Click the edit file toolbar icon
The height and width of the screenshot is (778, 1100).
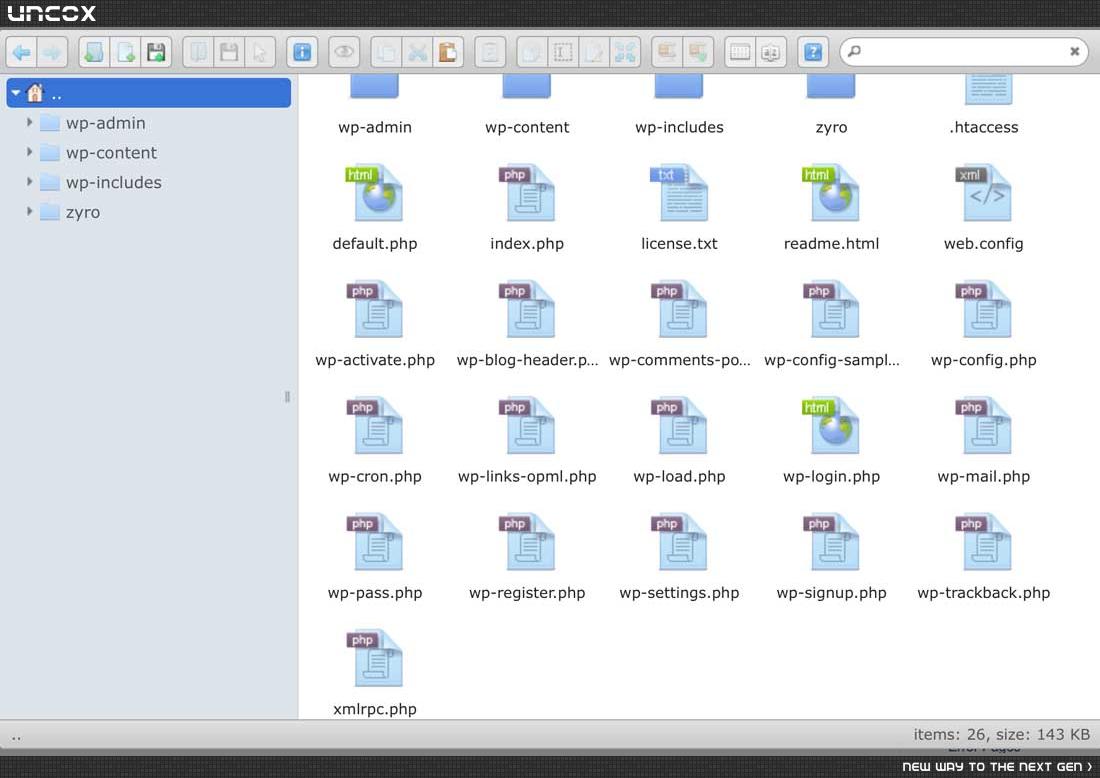(594, 52)
